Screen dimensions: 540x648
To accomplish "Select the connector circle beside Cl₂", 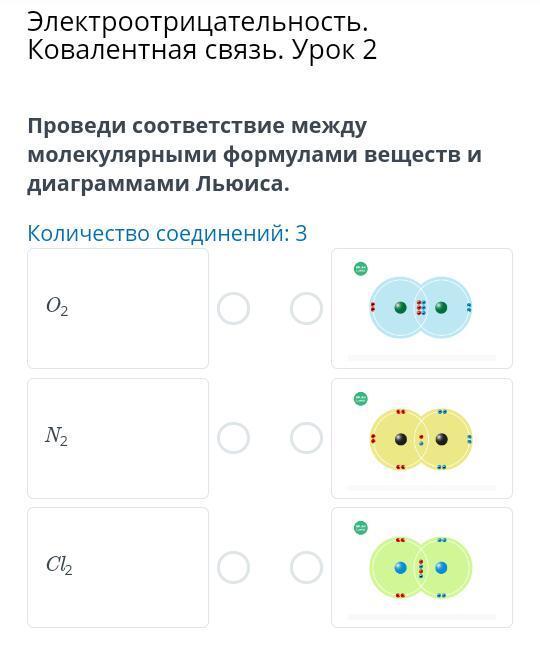I will 233,567.
